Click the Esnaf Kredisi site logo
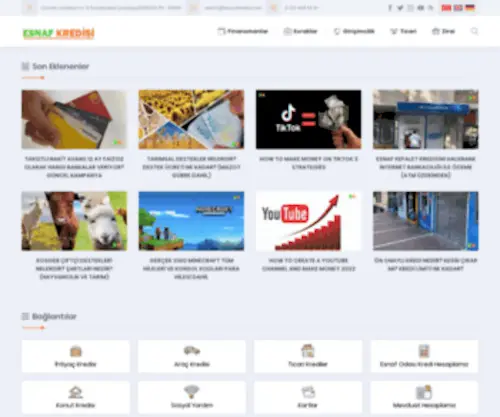The image size is (500, 417). [59, 34]
